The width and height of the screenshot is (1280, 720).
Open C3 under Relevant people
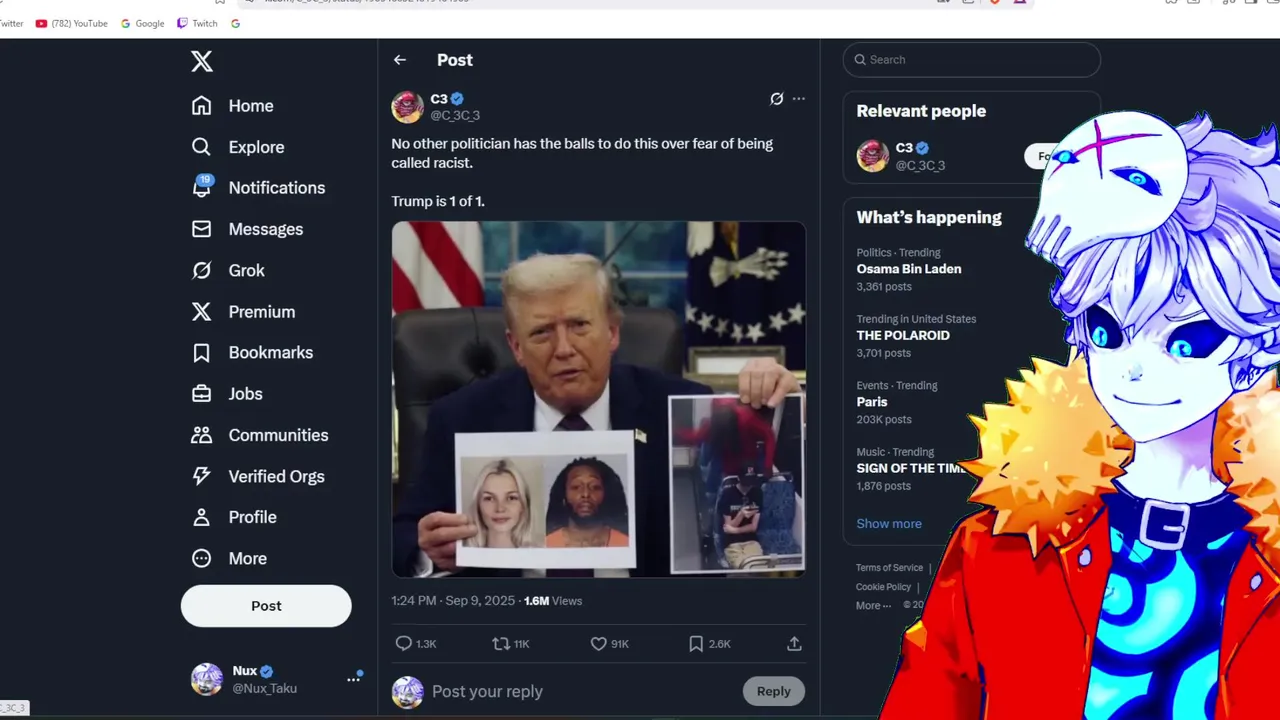[905, 148]
